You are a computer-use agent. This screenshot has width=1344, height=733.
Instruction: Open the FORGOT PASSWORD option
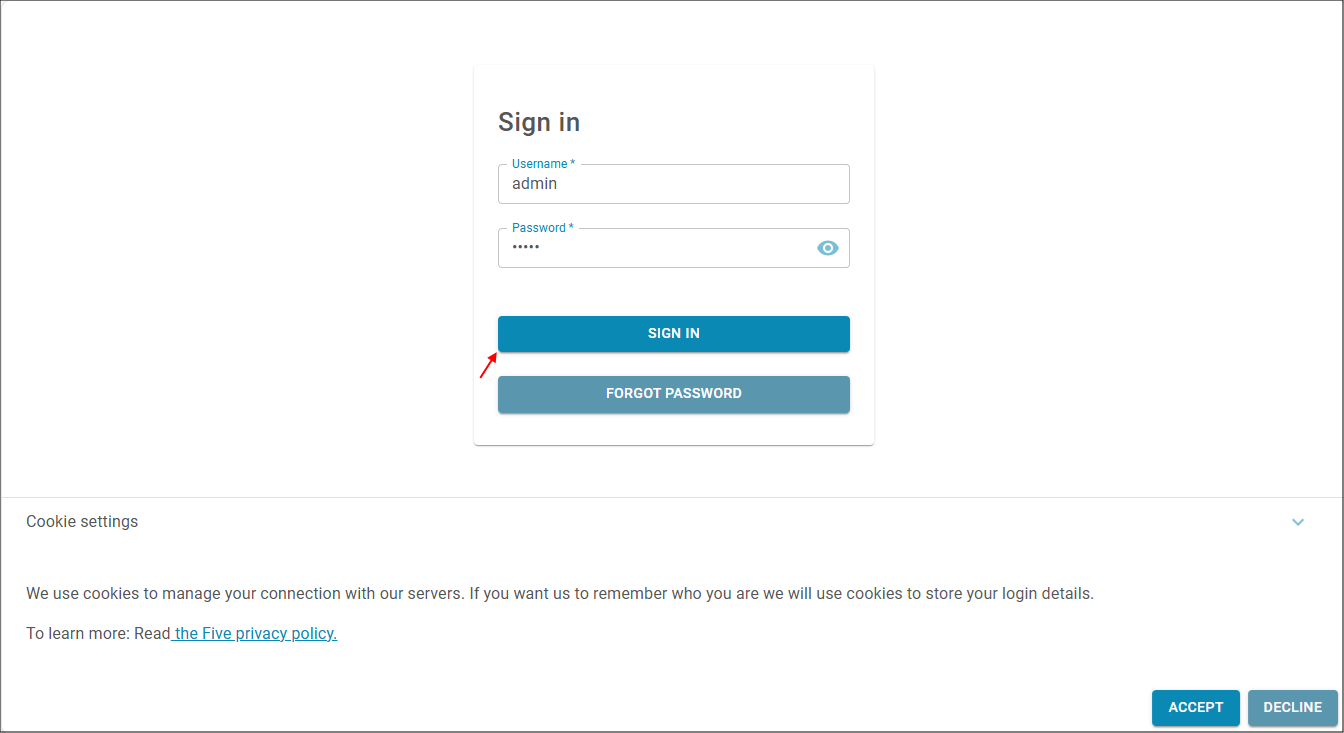click(x=674, y=394)
